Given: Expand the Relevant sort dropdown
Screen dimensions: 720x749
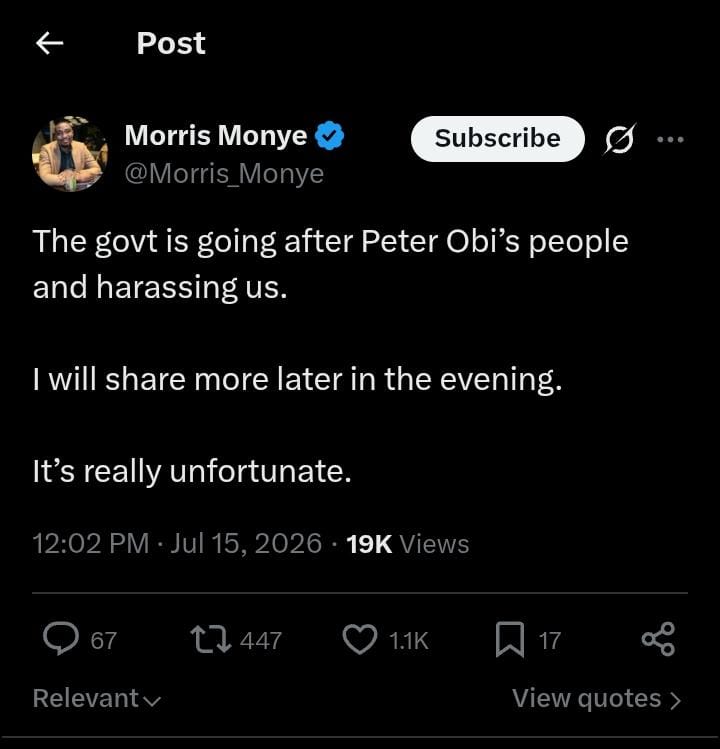Looking at the screenshot, I should click(x=97, y=698).
